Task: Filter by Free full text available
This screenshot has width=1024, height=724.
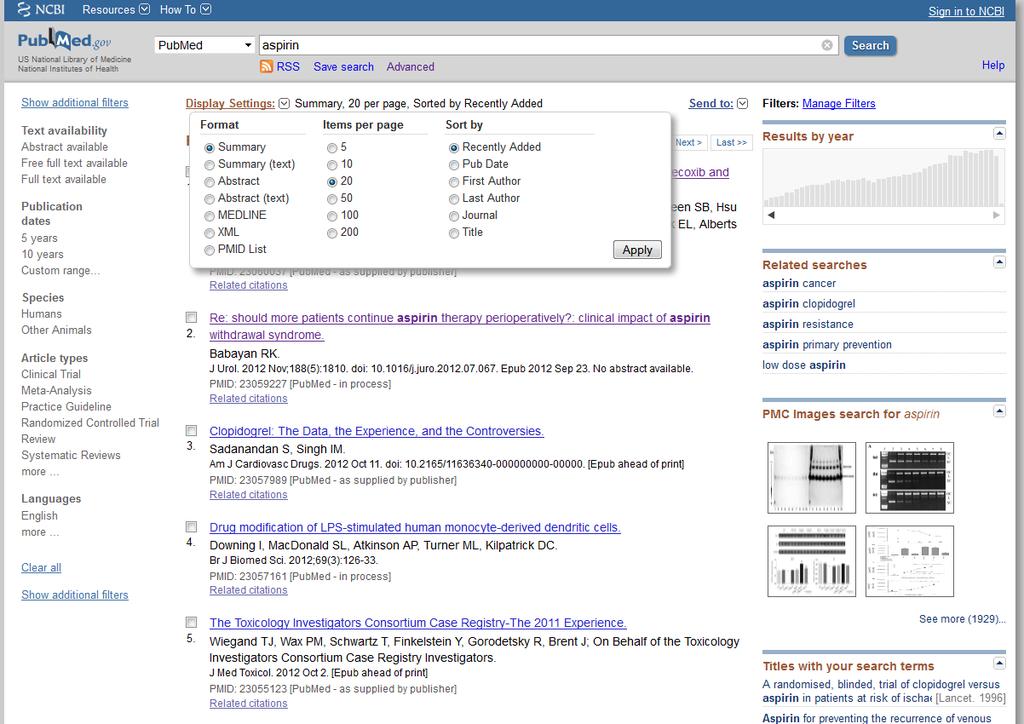Action: click(x=74, y=163)
